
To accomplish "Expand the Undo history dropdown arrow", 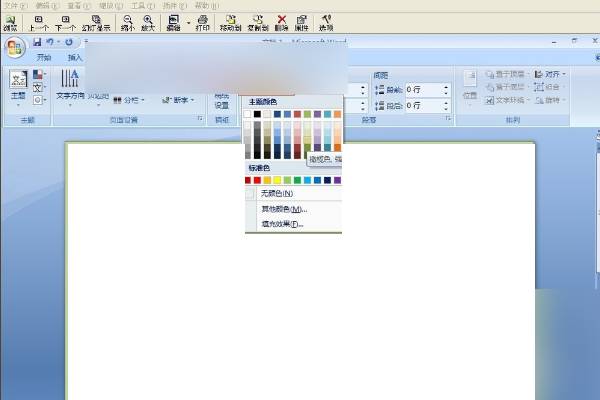I will (59, 42).
